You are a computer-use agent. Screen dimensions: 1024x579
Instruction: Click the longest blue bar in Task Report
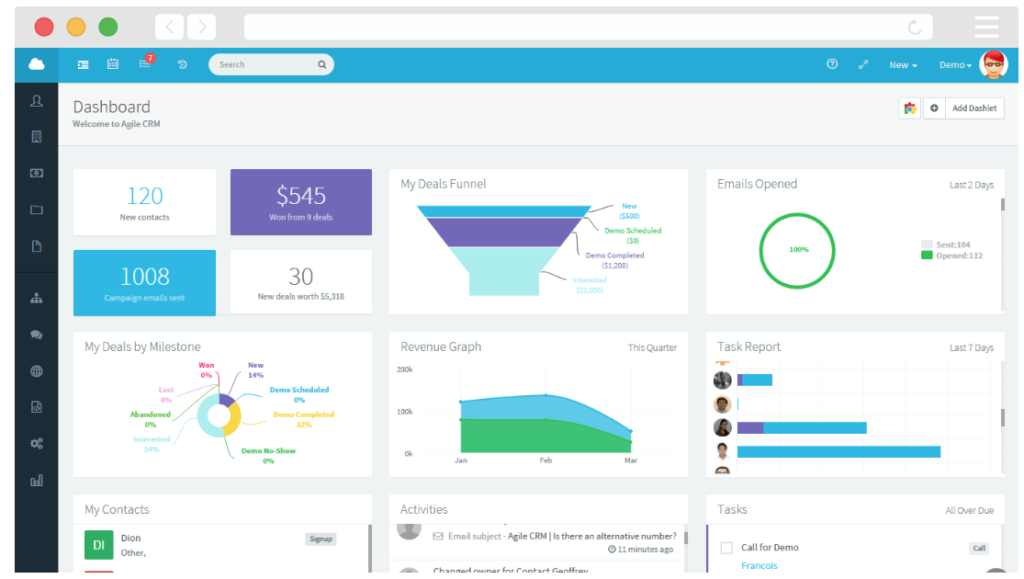(839, 452)
